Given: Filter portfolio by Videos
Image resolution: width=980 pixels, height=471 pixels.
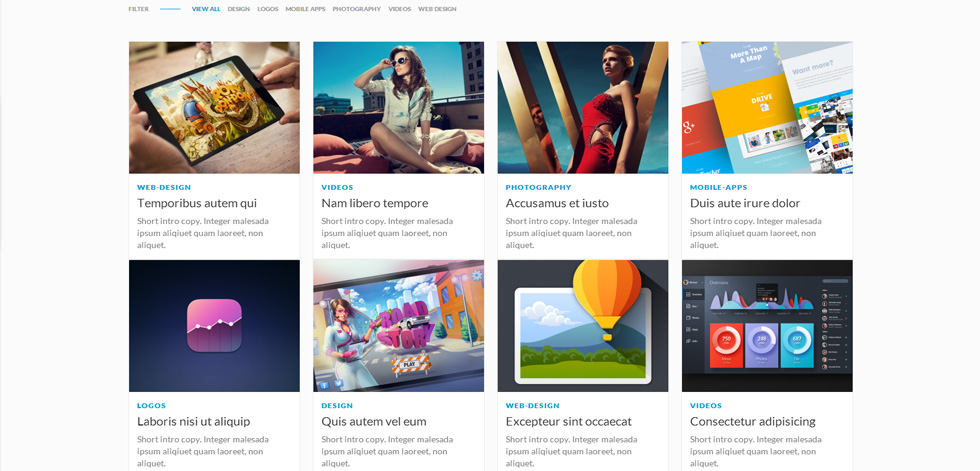Looking at the screenshot, I should click(399, 9).
